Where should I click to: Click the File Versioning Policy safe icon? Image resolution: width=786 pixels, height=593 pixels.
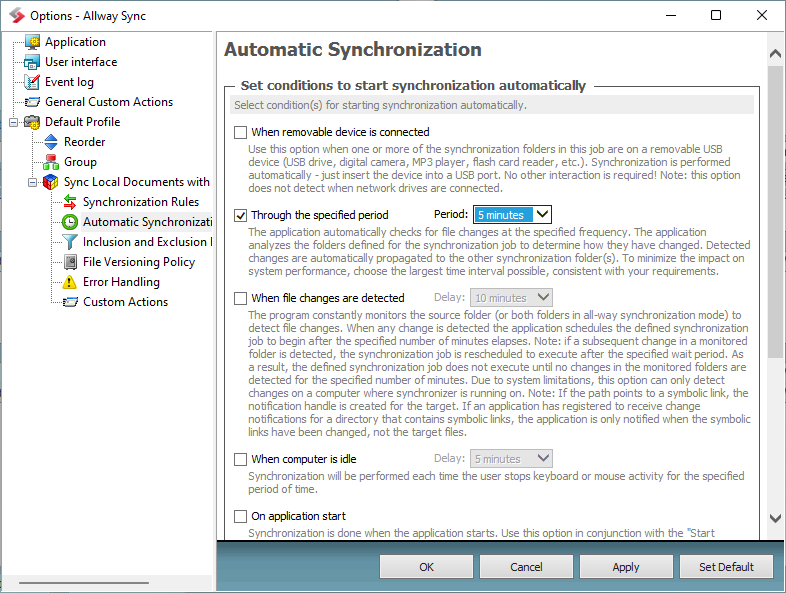point(70,262)
